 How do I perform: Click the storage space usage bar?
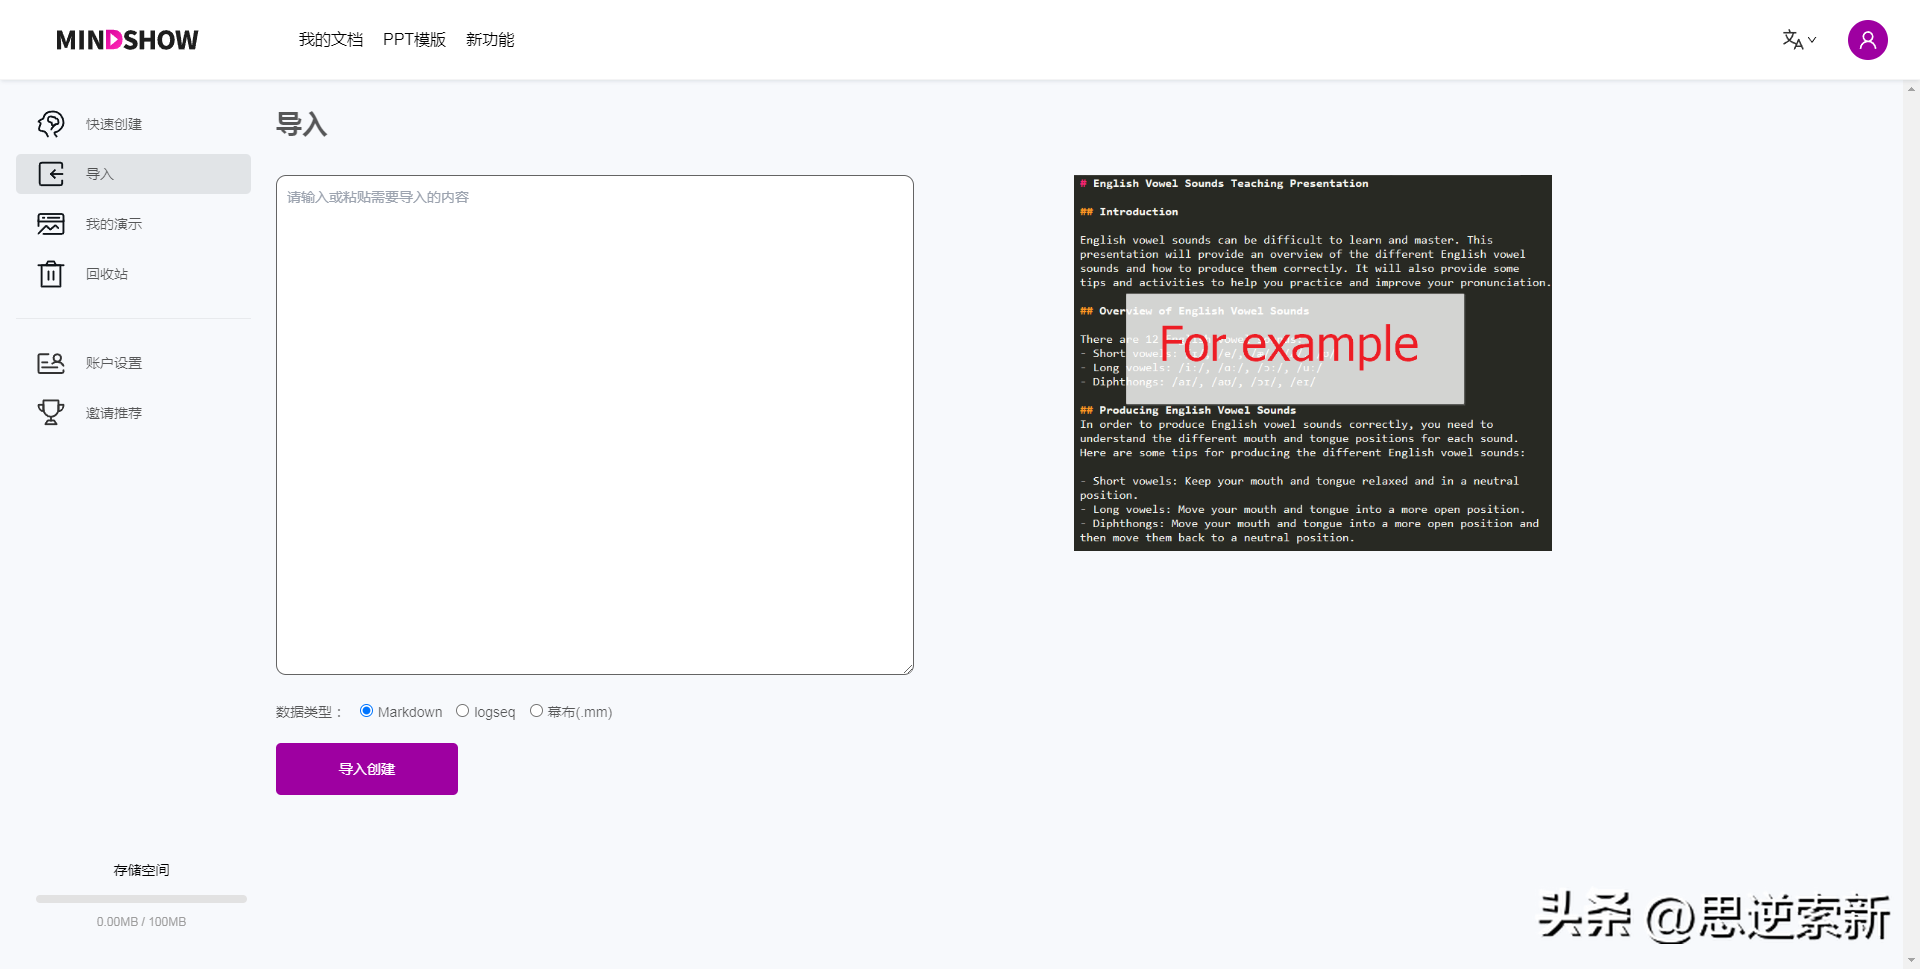coord(141,899)
